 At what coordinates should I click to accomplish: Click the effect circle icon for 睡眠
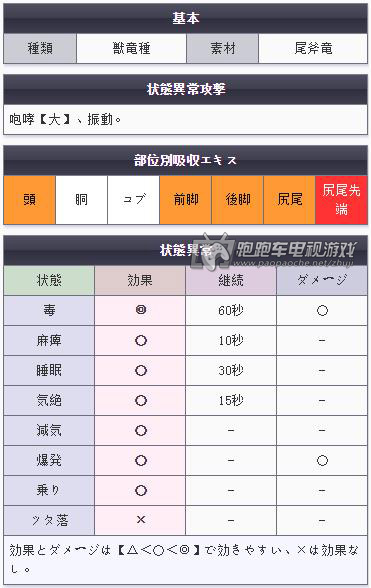point(141,370)
